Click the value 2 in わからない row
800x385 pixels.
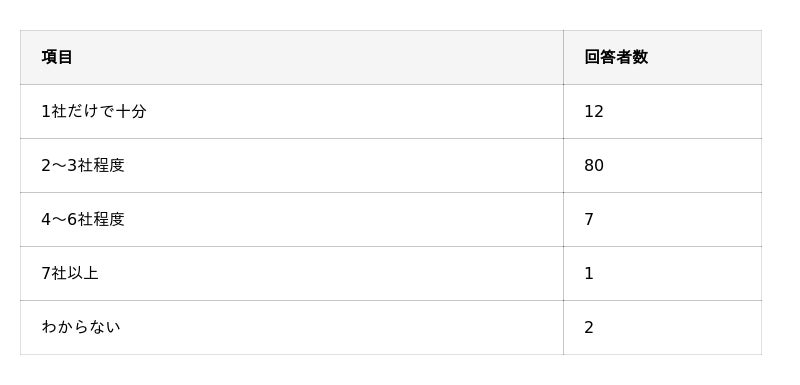coord(662,327)
